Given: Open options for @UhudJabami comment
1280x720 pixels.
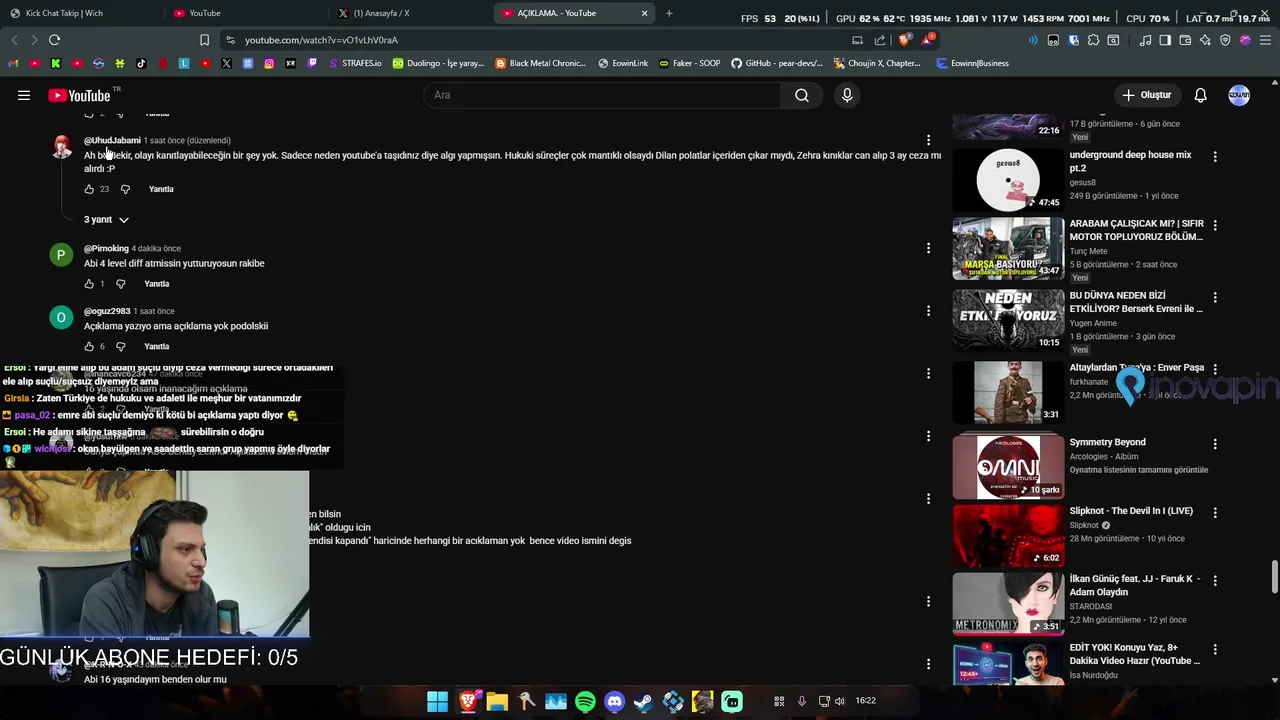Looking at the screenshot, I should [928, 140].
